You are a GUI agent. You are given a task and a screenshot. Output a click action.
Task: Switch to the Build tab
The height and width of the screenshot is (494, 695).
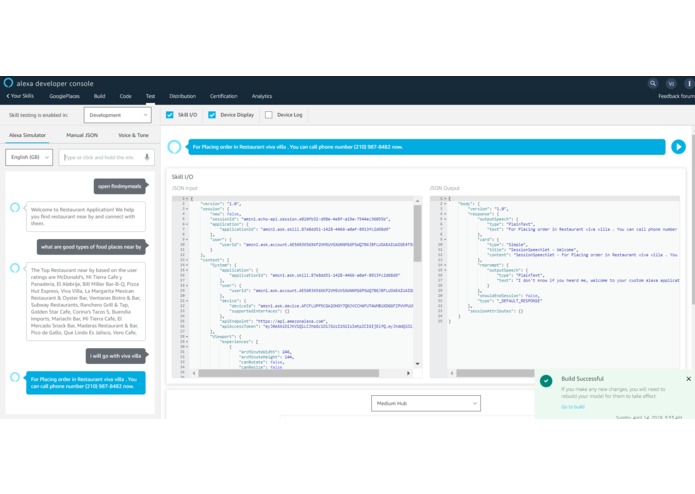99,96
